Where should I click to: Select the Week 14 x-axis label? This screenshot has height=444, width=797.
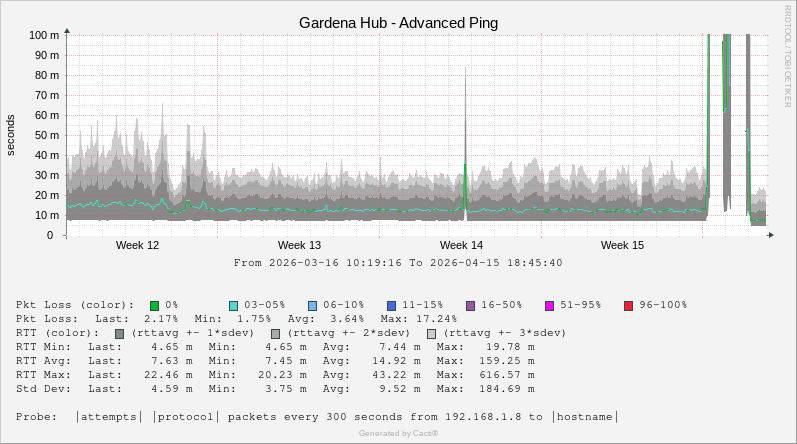[x=461, y=245]
